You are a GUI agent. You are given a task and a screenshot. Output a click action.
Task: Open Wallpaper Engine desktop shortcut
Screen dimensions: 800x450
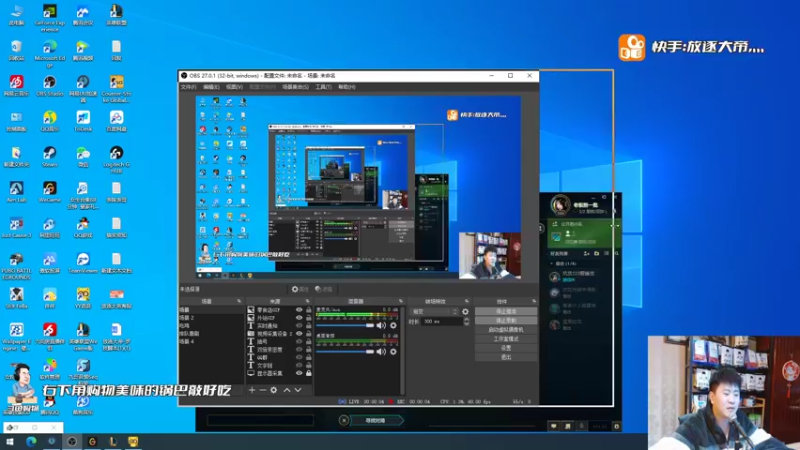pos(16,337)
